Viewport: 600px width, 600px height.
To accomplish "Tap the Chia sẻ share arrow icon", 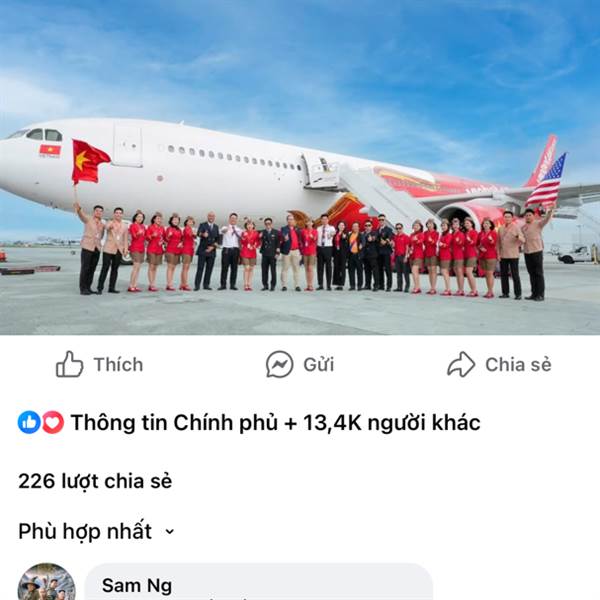I will [x=461, y=364].
